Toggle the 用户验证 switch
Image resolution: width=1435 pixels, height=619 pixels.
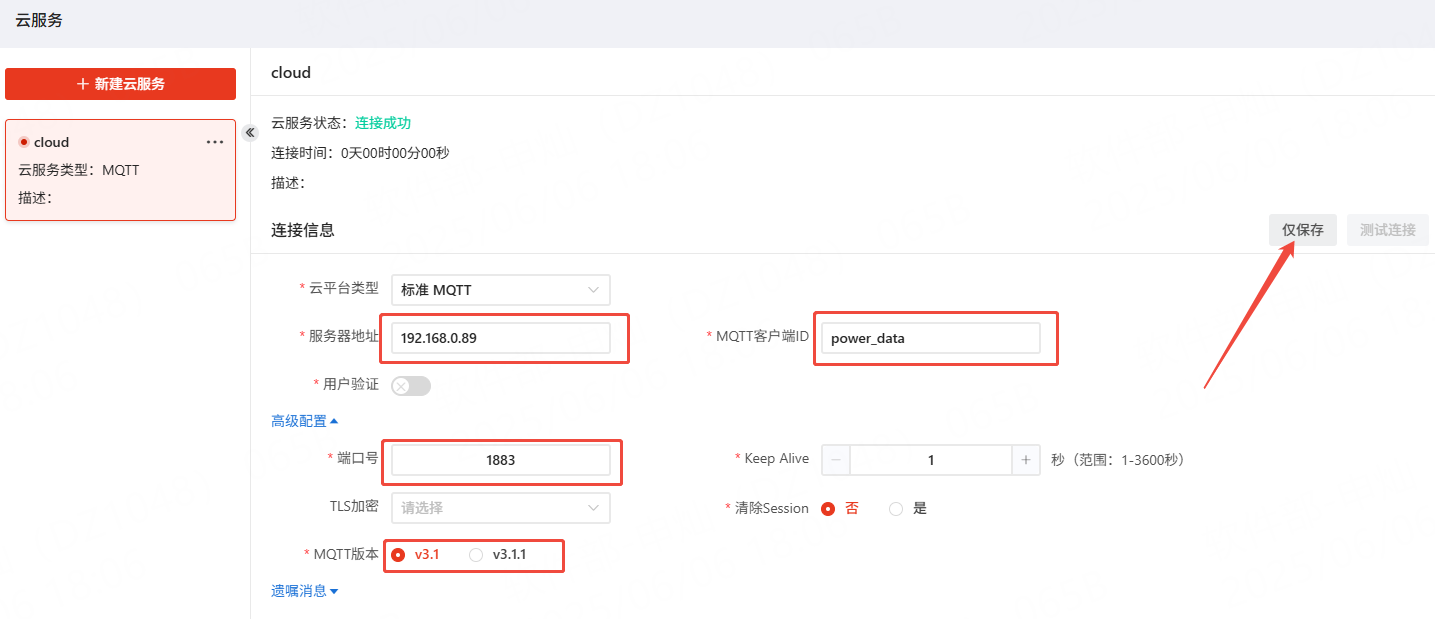click(410, 386)
